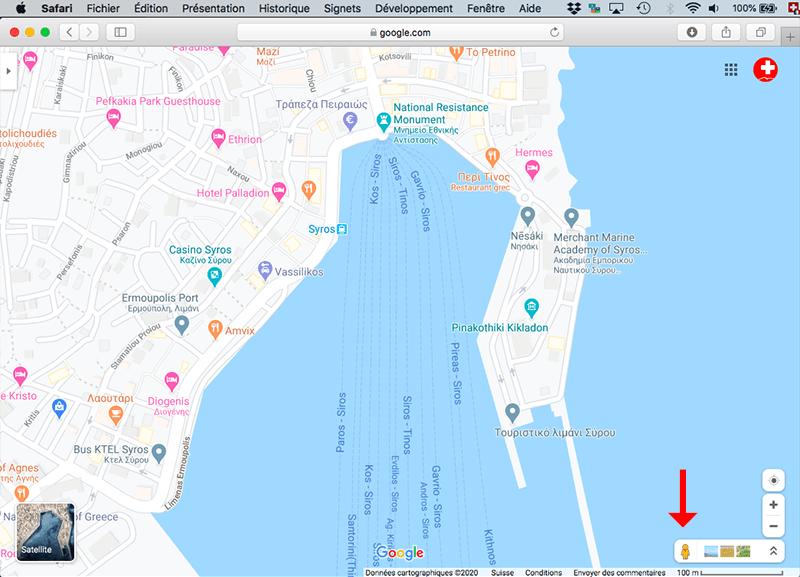The image size is (800, 577).
Task: Click the Données cartographiques ©2020 text
Action: pyautogui.click(x=421, y=572)
